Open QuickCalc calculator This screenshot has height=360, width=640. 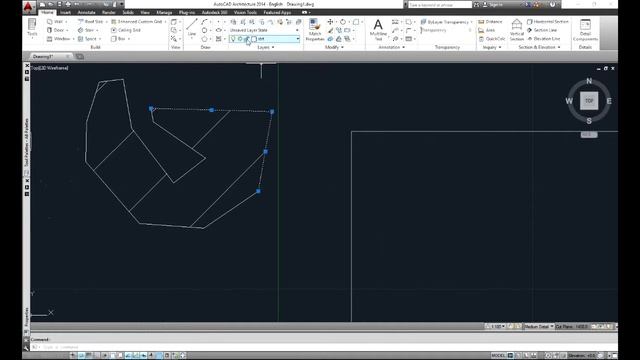[492, 39]
